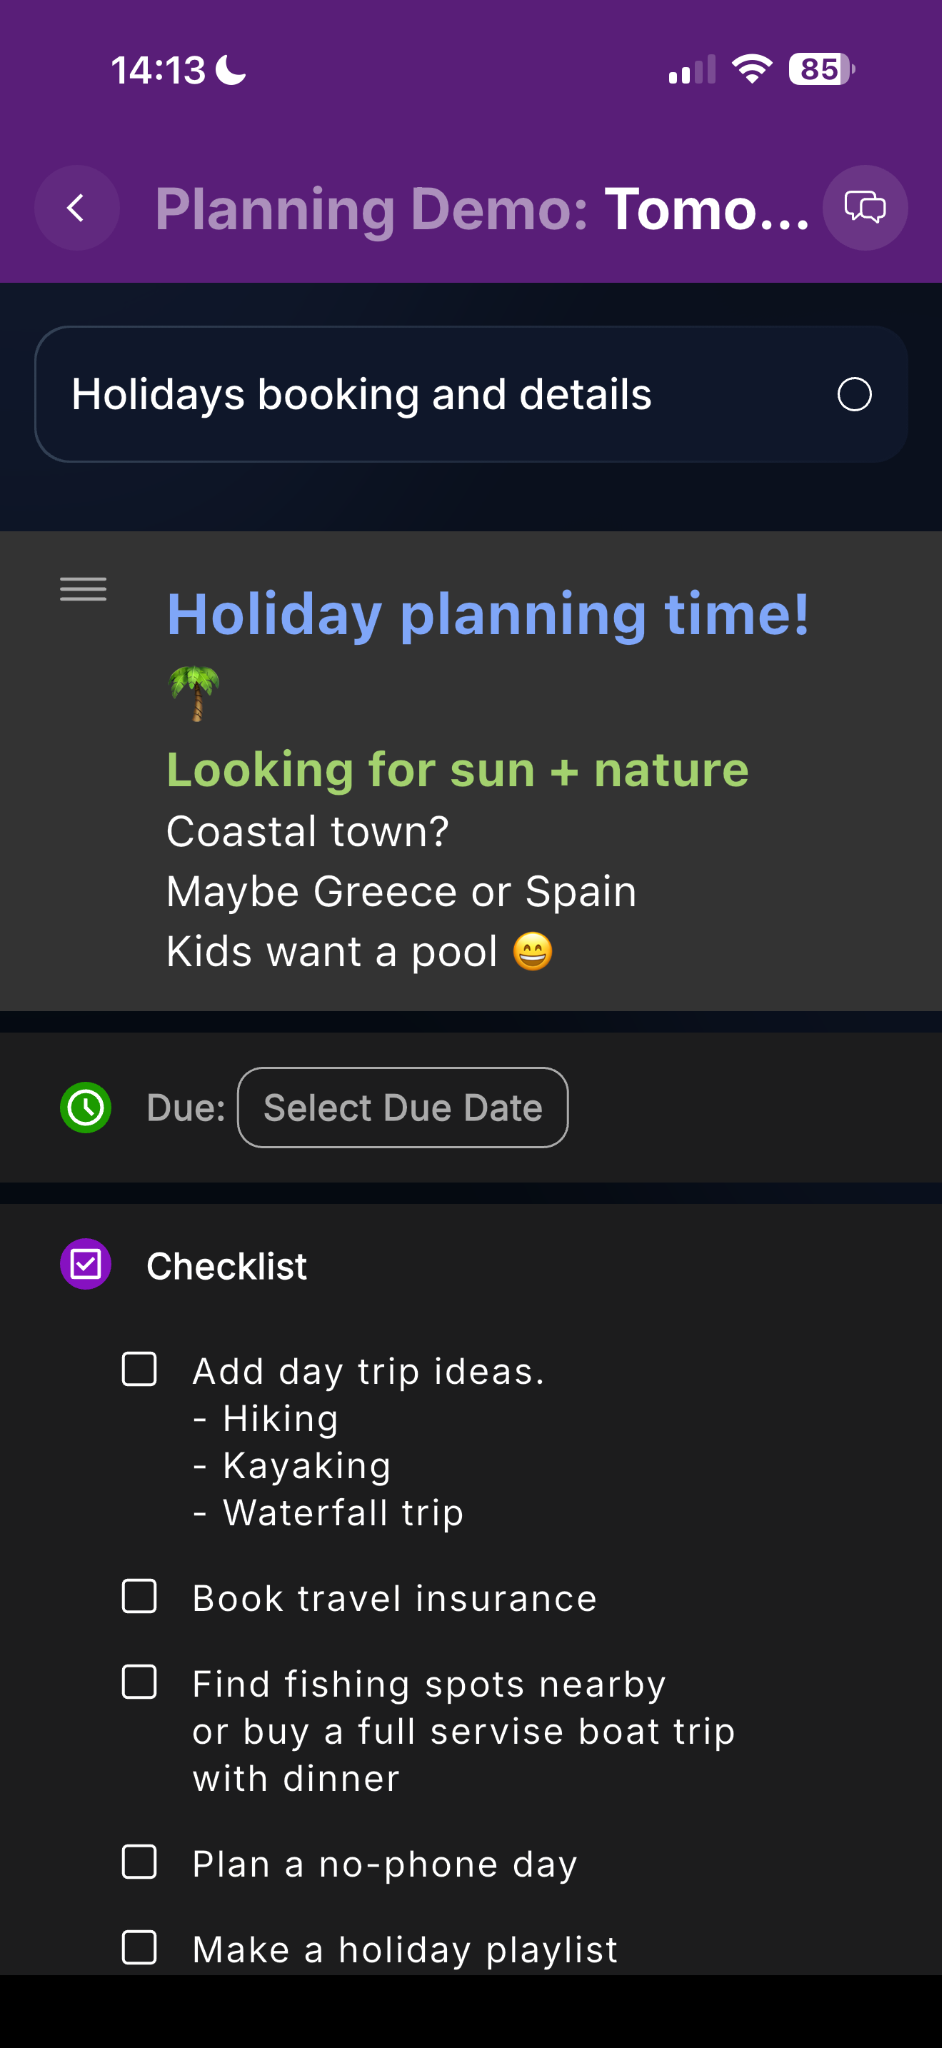Open the Select Due Date picker
Screen dimensions: 942x2048
coord(402,1108)
